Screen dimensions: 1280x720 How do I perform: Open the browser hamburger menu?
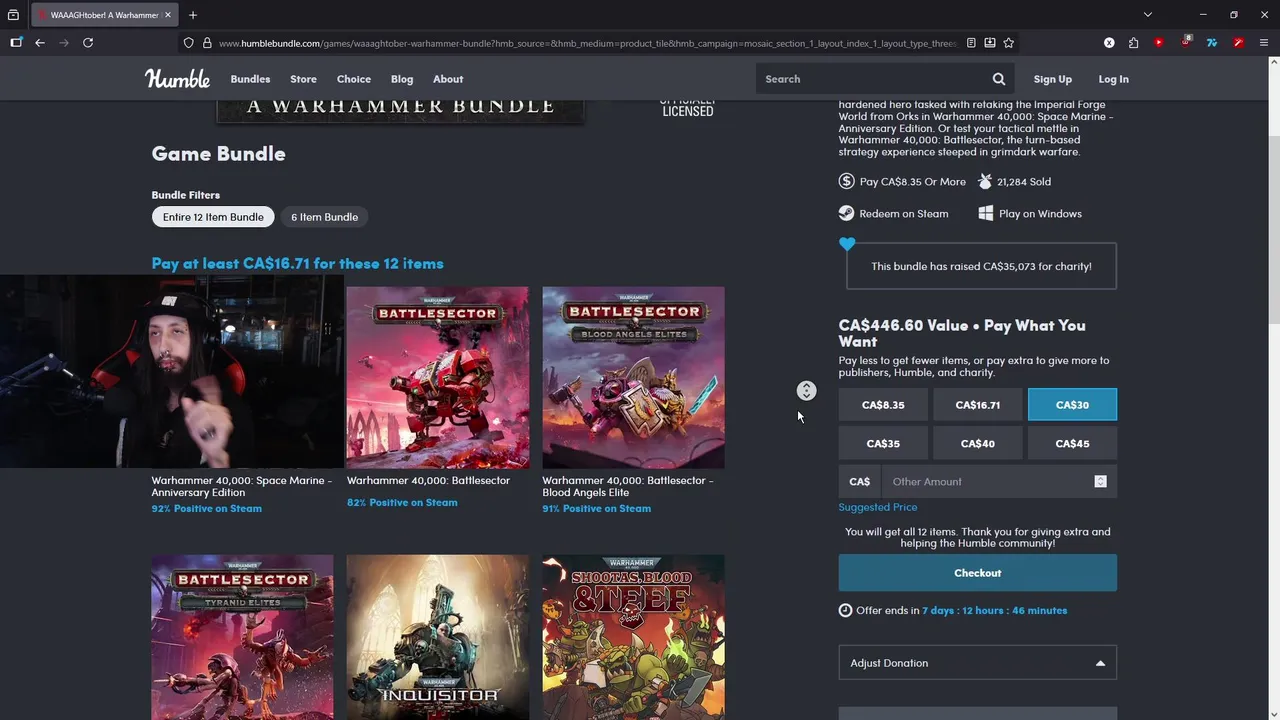(x=1264, y=43)
